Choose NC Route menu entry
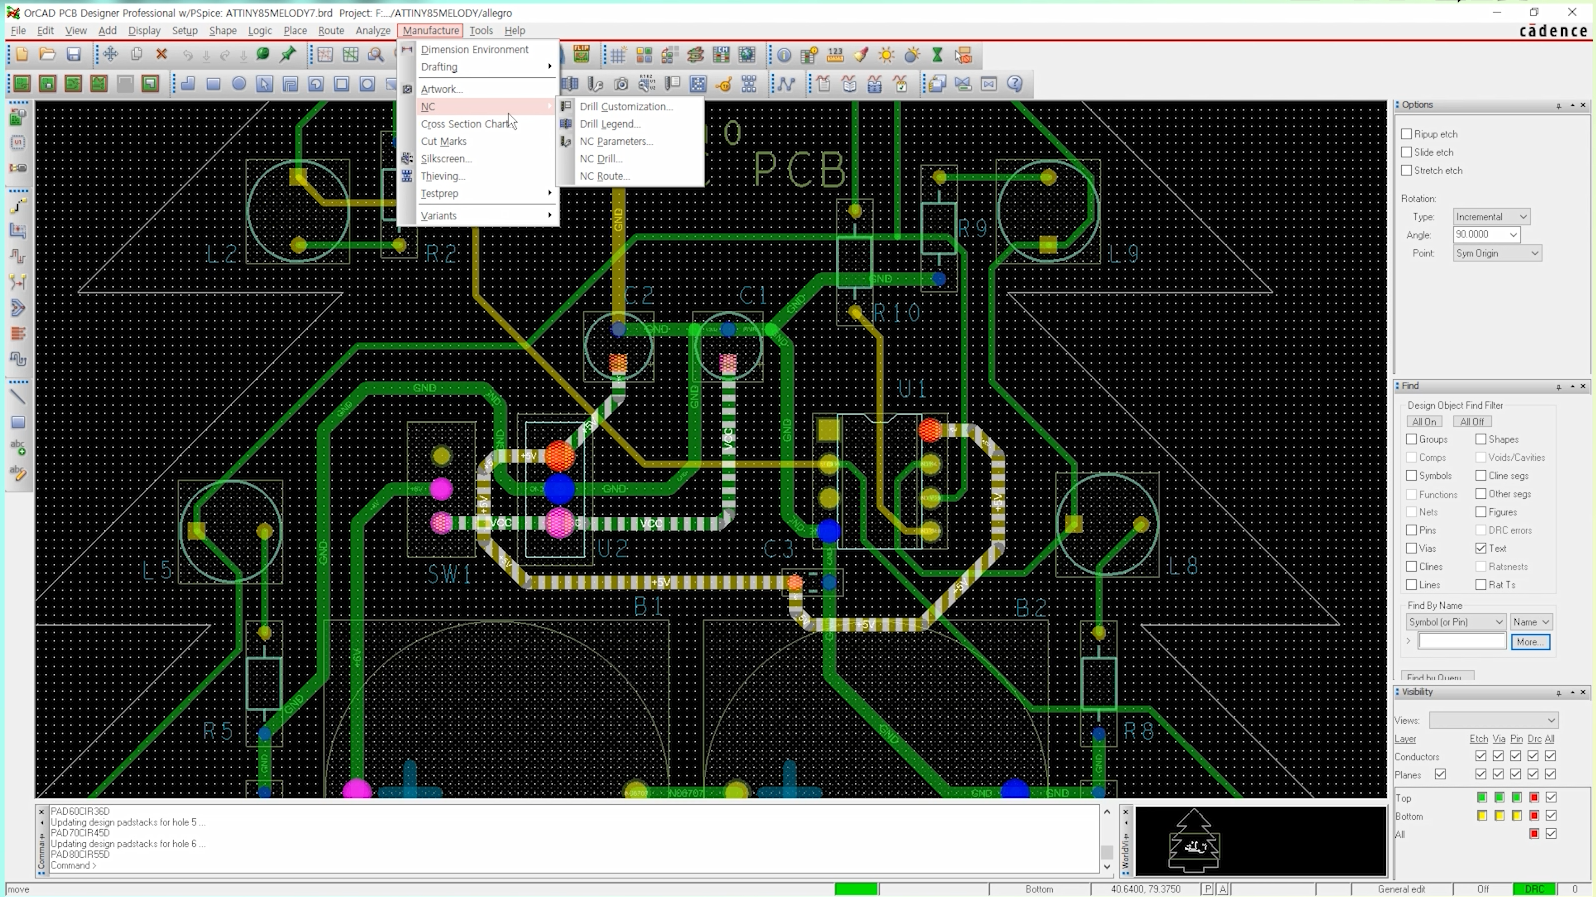The width and height of the screenshot is (1596, 897). [605, 176]
